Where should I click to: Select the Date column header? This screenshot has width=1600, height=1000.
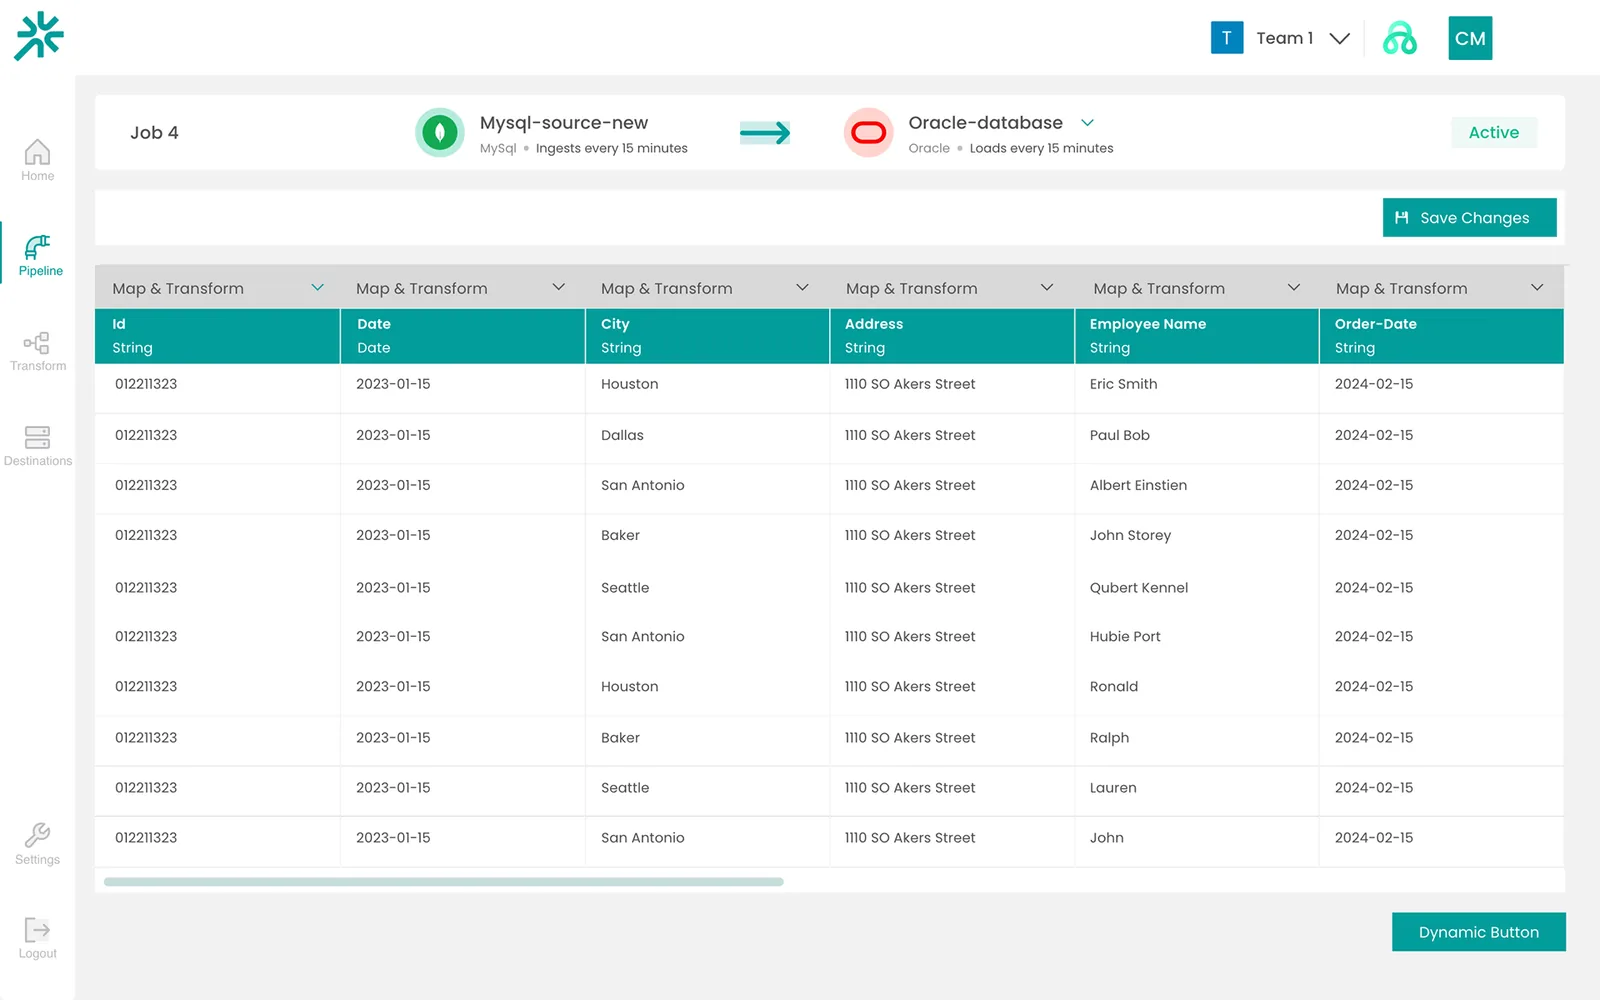tap(462, 336)
